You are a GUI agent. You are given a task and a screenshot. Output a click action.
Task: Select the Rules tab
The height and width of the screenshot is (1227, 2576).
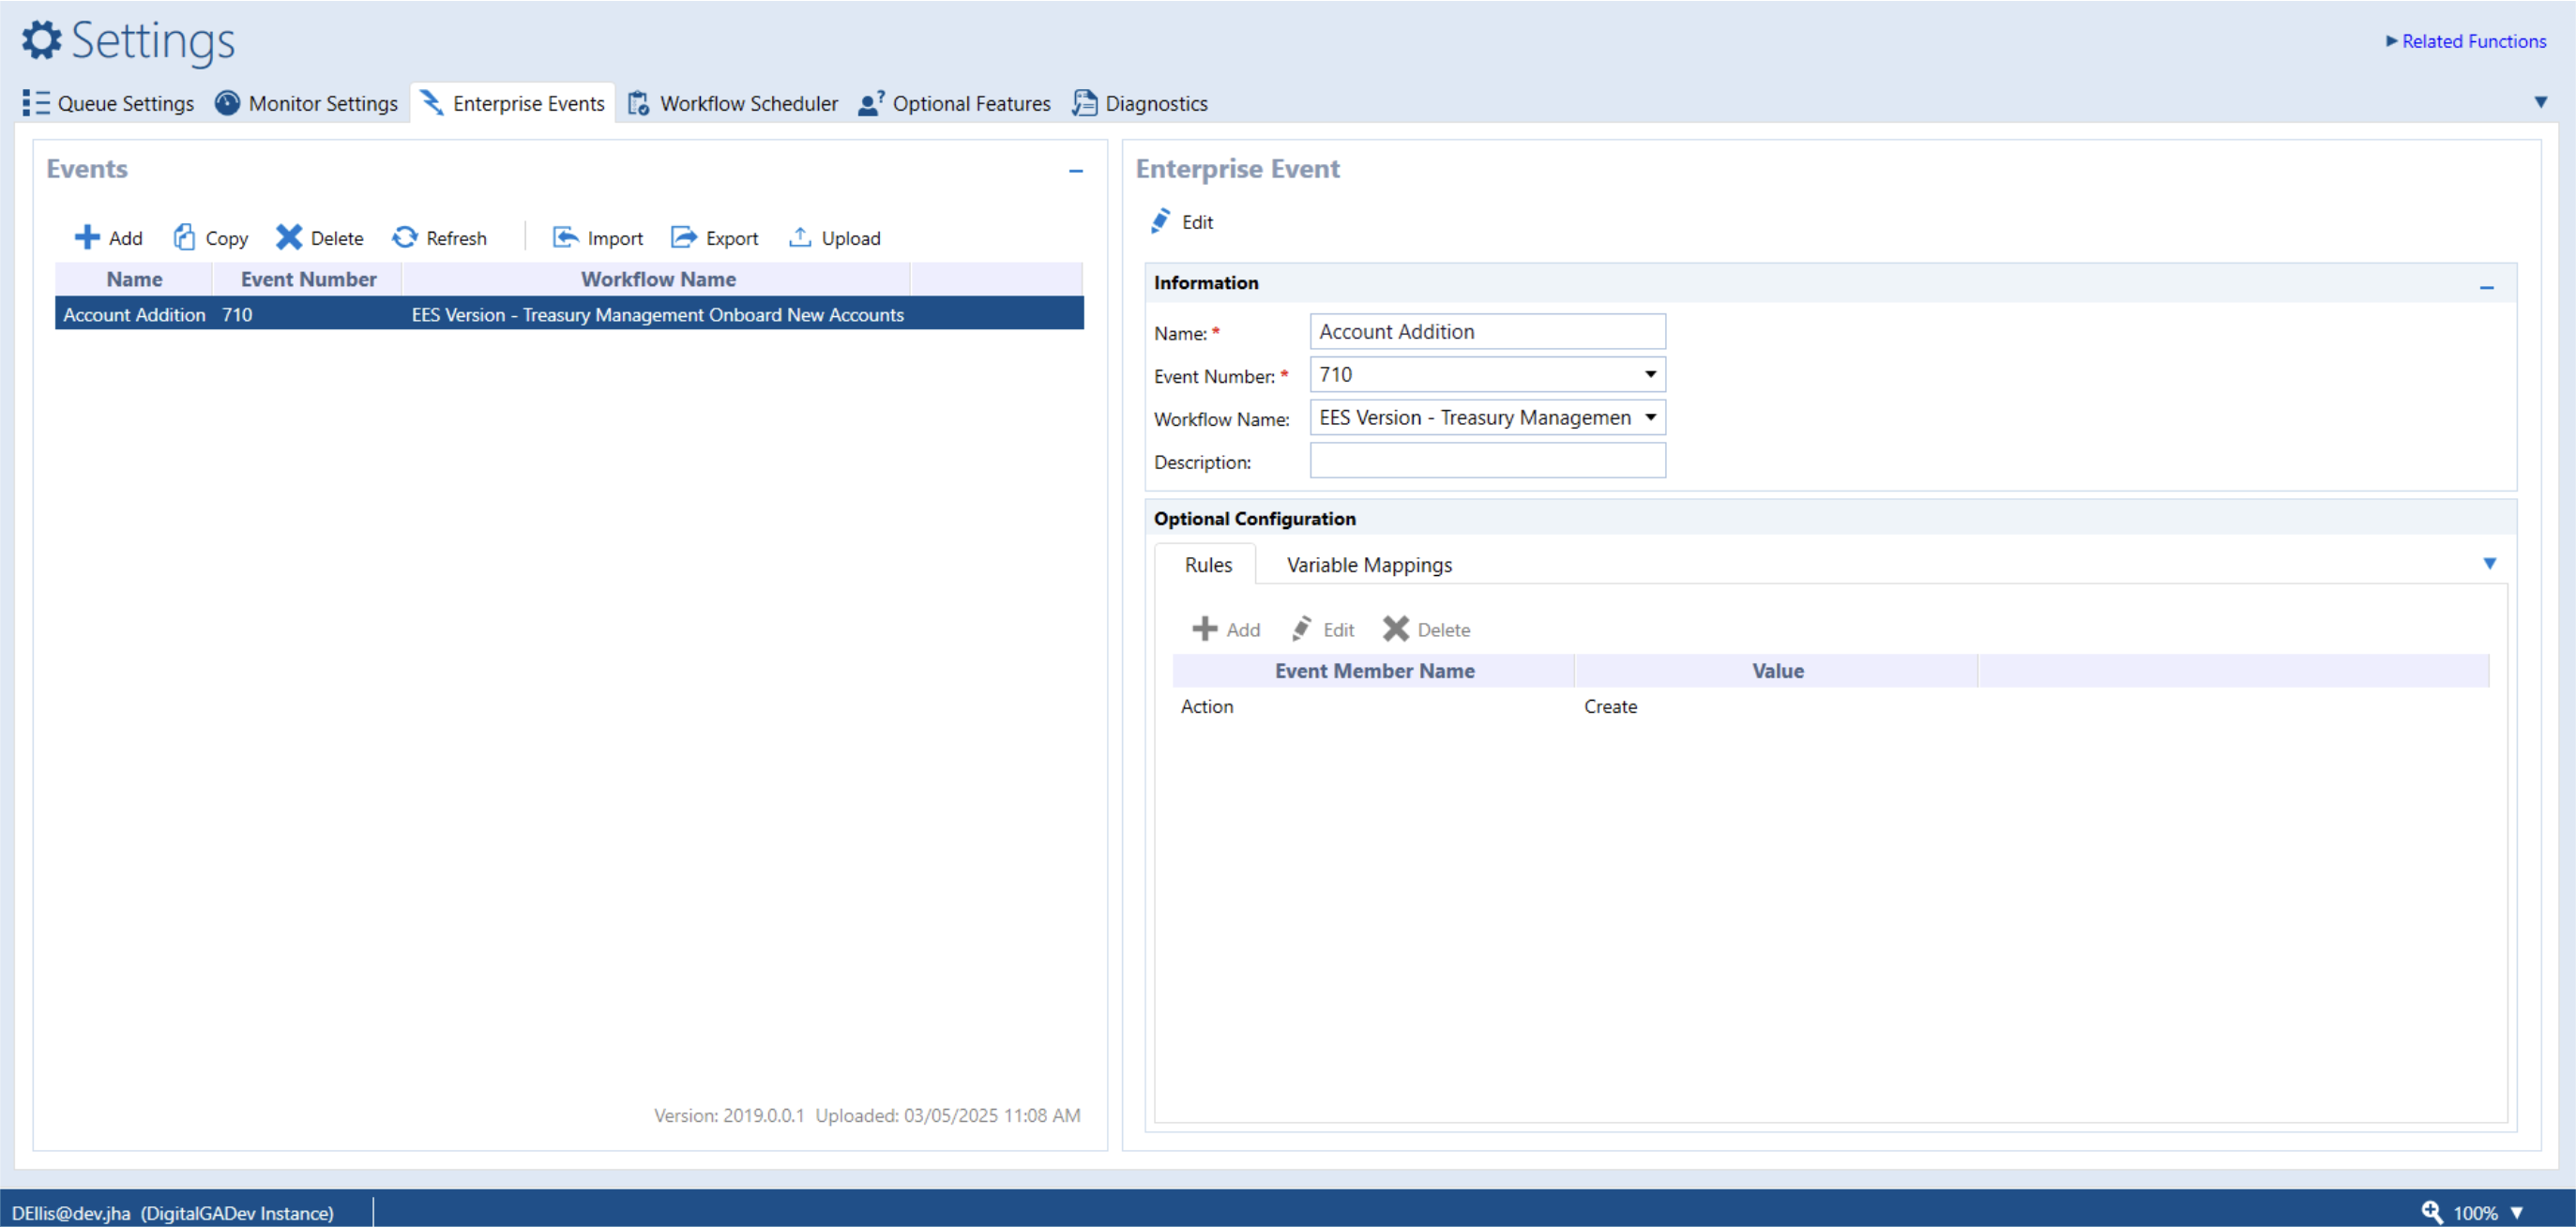(1208, 565)
